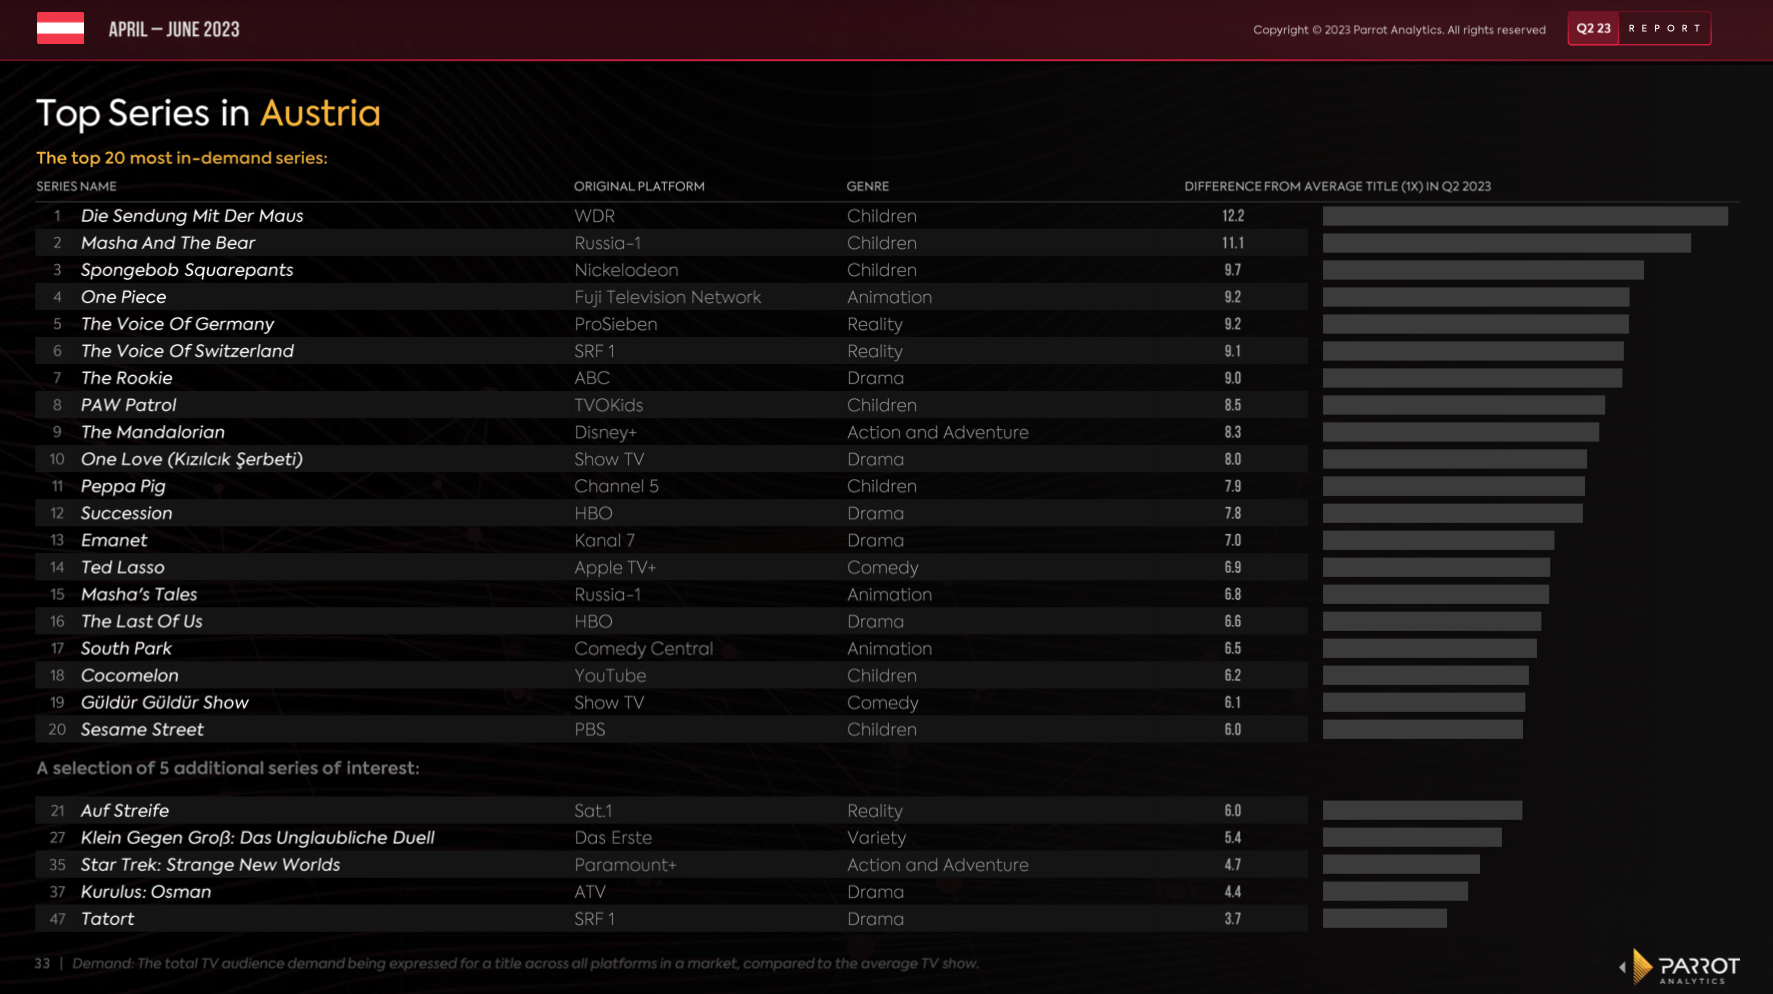Click the YouTube platform cell
Image resolution: width=1773 pixels, height=994 pixels.
(x=610, y=675)
